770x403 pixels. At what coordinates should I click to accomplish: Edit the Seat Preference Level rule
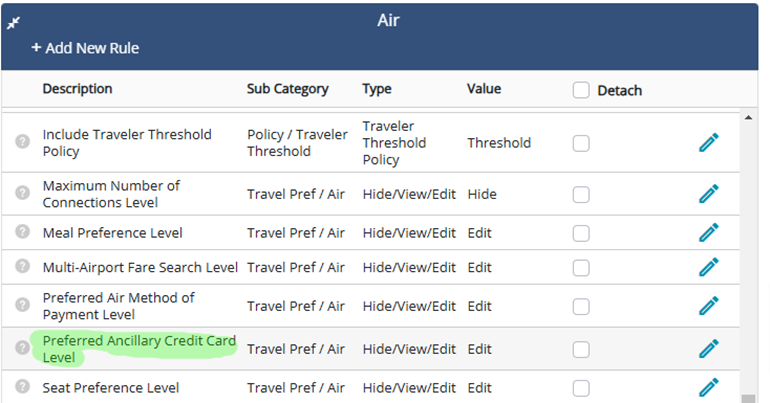[x=709, y=387]
